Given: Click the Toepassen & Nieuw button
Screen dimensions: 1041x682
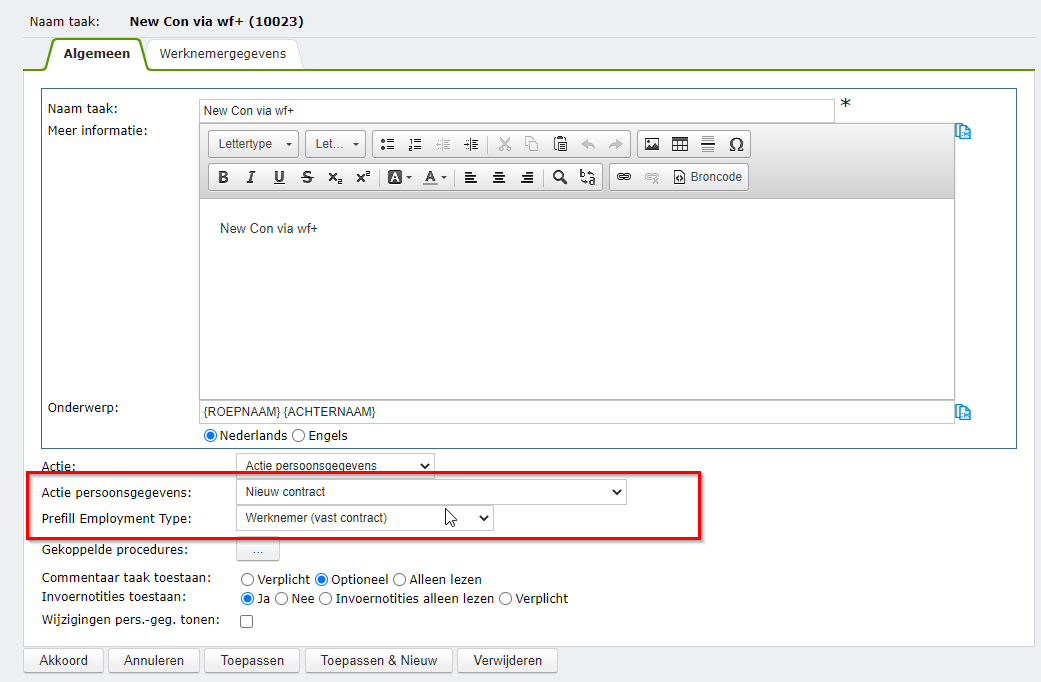Looking at the screenshot, I should point(378,660).
